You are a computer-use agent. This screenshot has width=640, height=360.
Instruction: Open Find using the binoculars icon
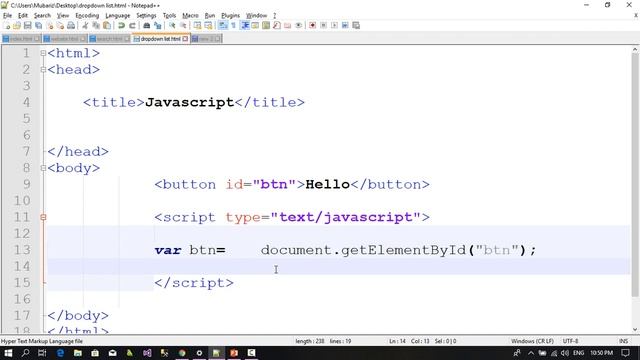click(x=147, y=26)
